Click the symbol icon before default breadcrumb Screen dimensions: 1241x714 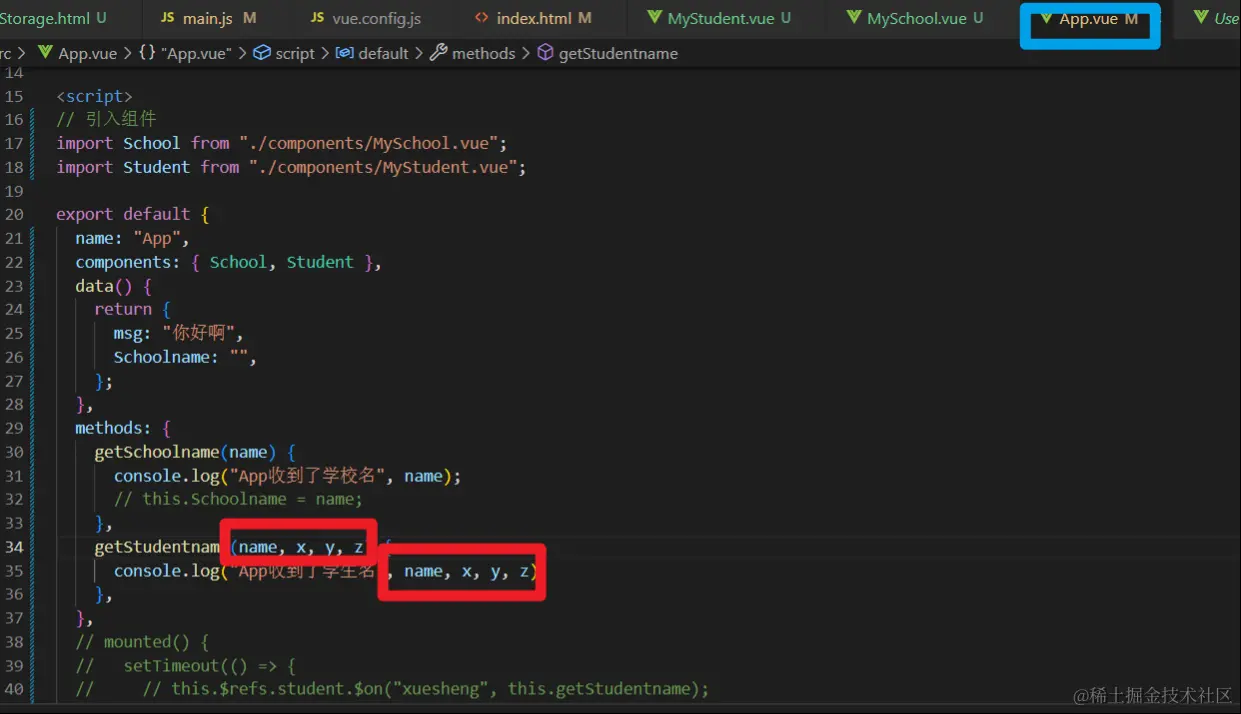point(344,53)
